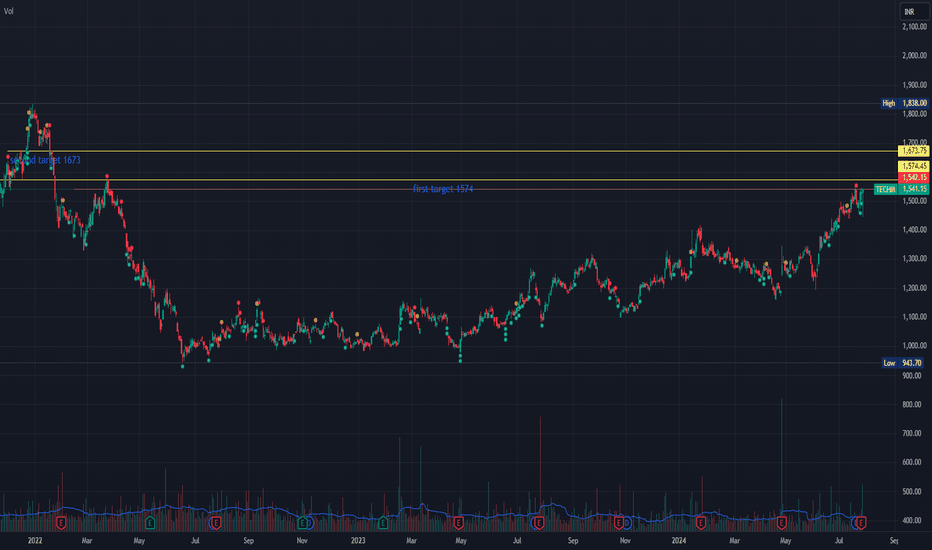Viewport: 932px width, 550px height.
Task: Select the yellow 1,673.75 price label
Action: 914,151
